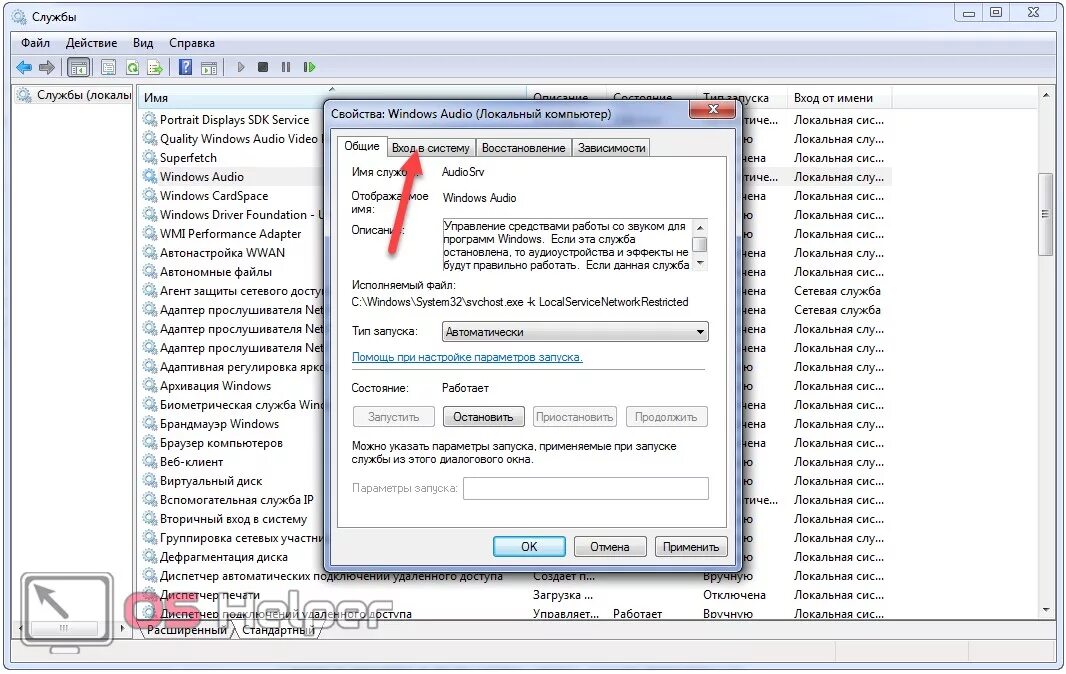The width and height of the screenshot is (1066, 674).
Task: Click the Остановить button
Action: coord(483,417)
